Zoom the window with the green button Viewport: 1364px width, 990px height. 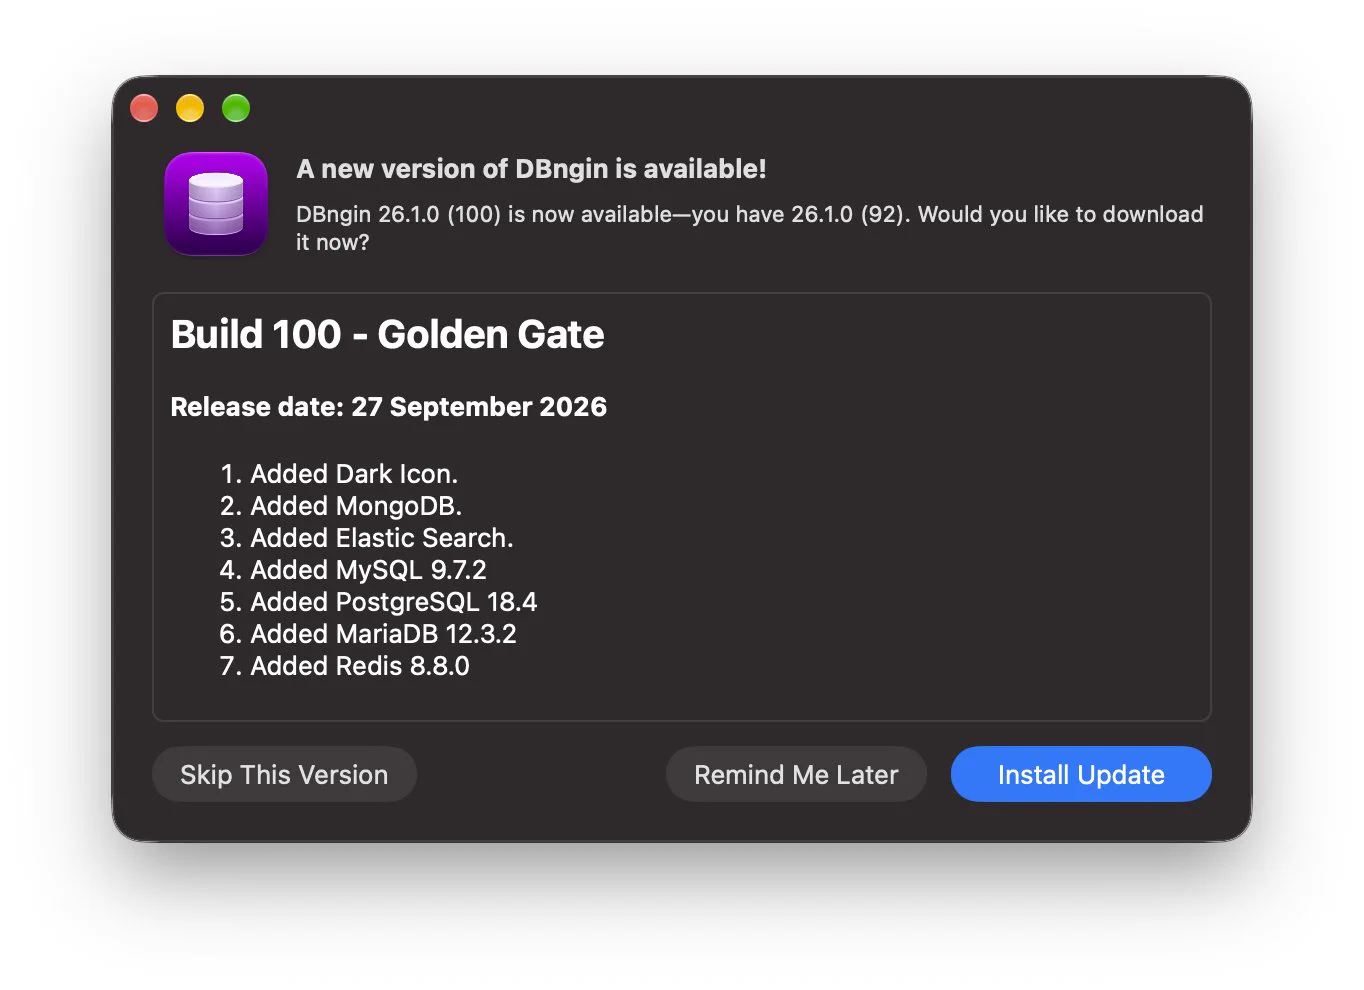click(x=236, y=108)
